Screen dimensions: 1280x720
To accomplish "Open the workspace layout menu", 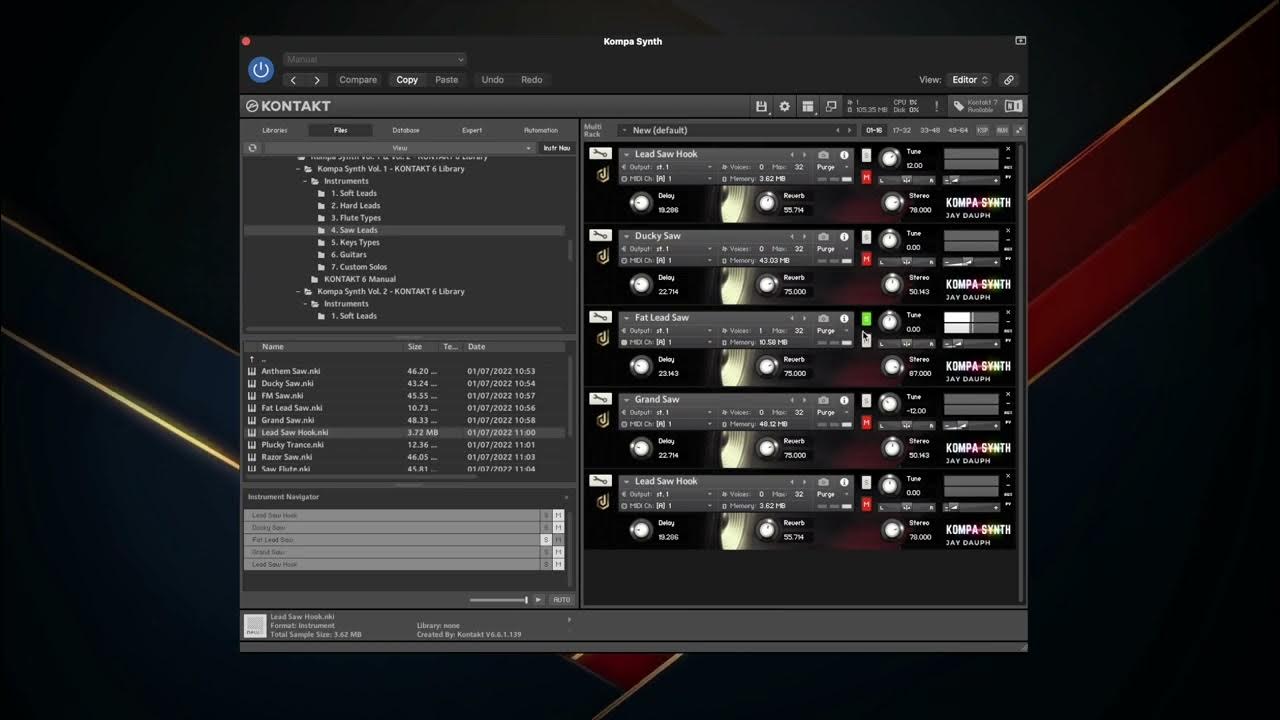I will pyautogui.click(x=808, y=106).
